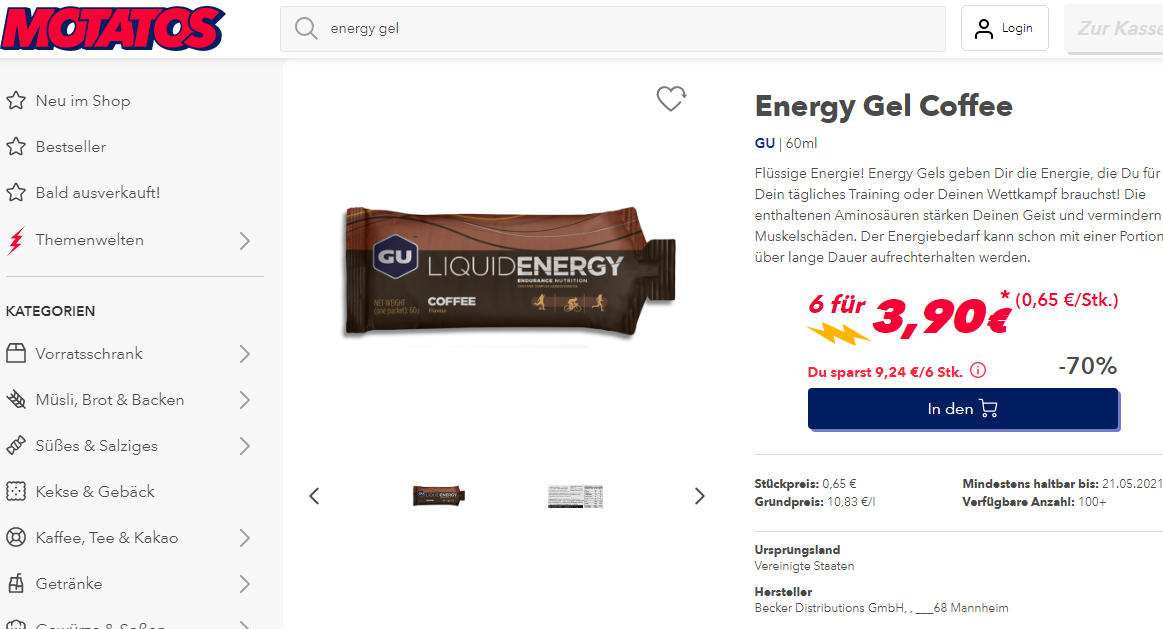Expand the Themenwelten submenu
This screenshot has width=1163, height=629.
[x=245, y=240]
